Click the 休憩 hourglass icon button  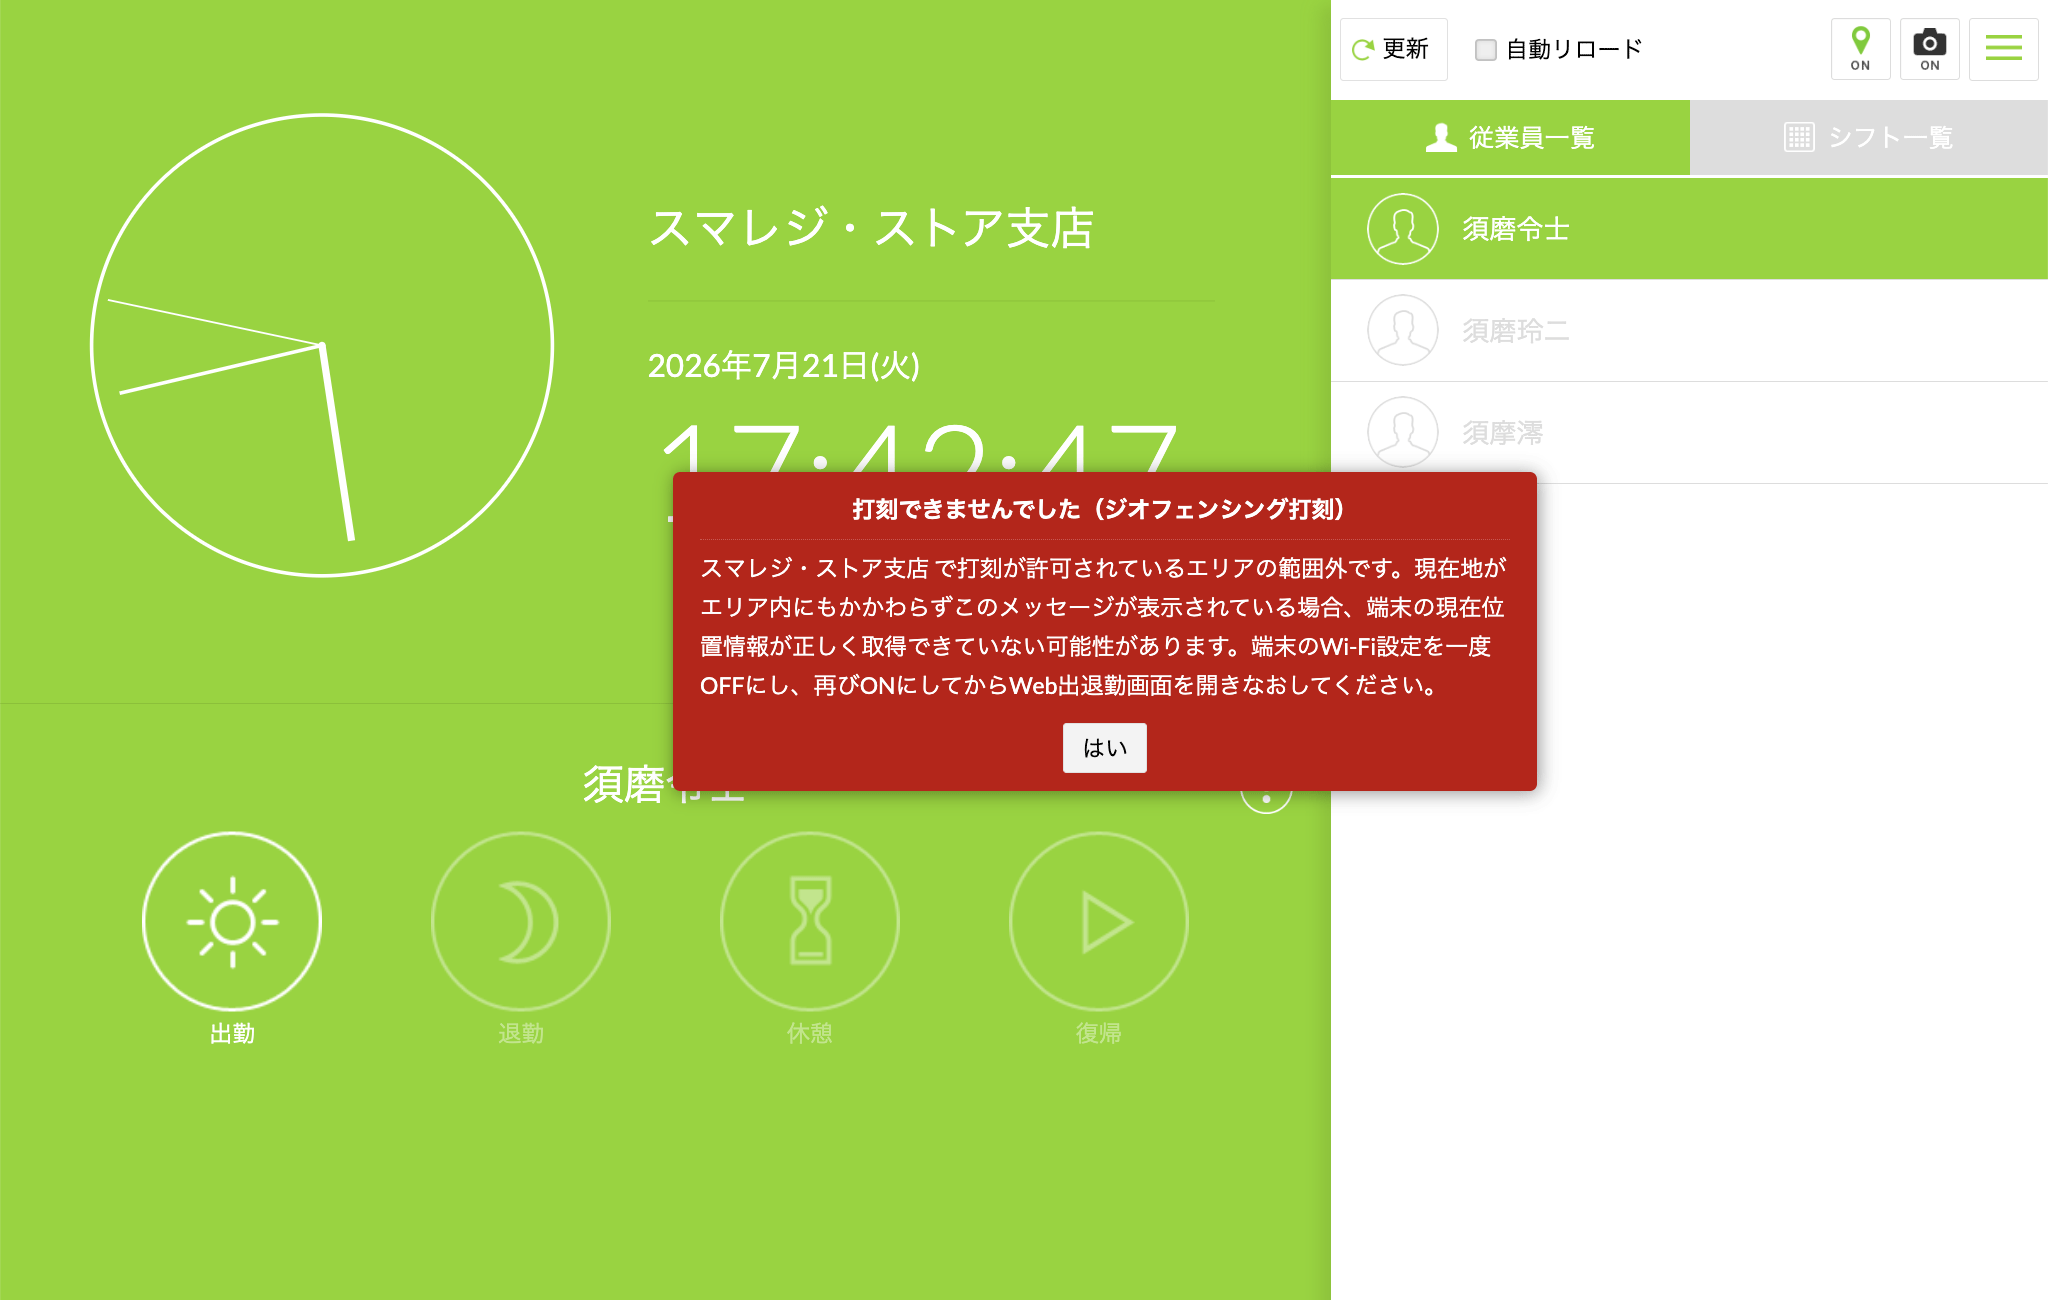[x=810, y=921]
